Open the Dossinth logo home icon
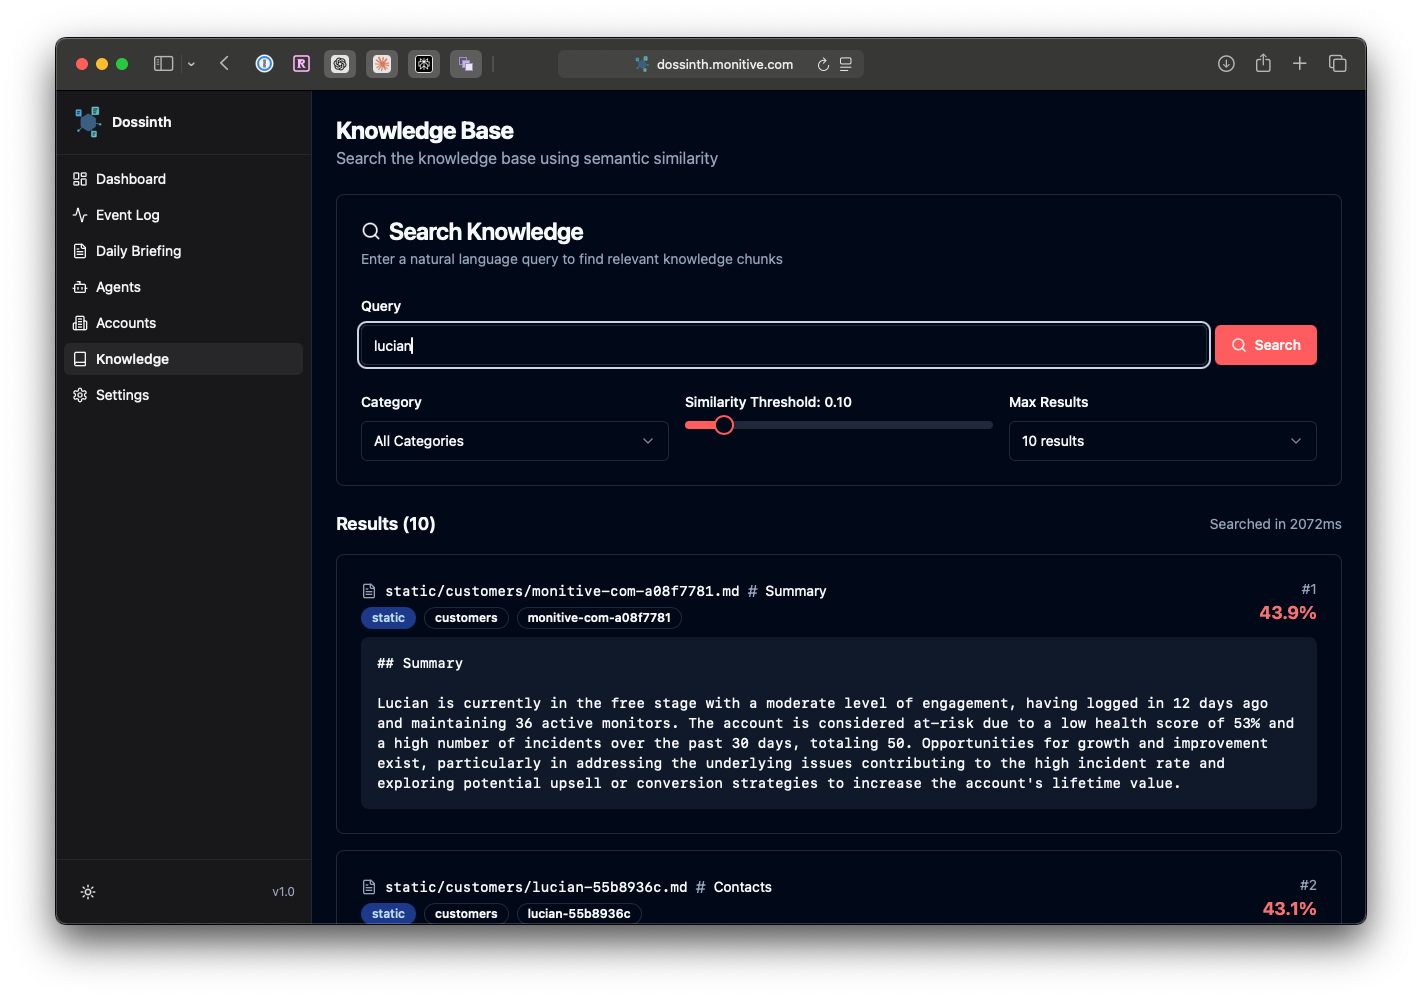Screen dimensions: 1422x998 coord(88,122)
